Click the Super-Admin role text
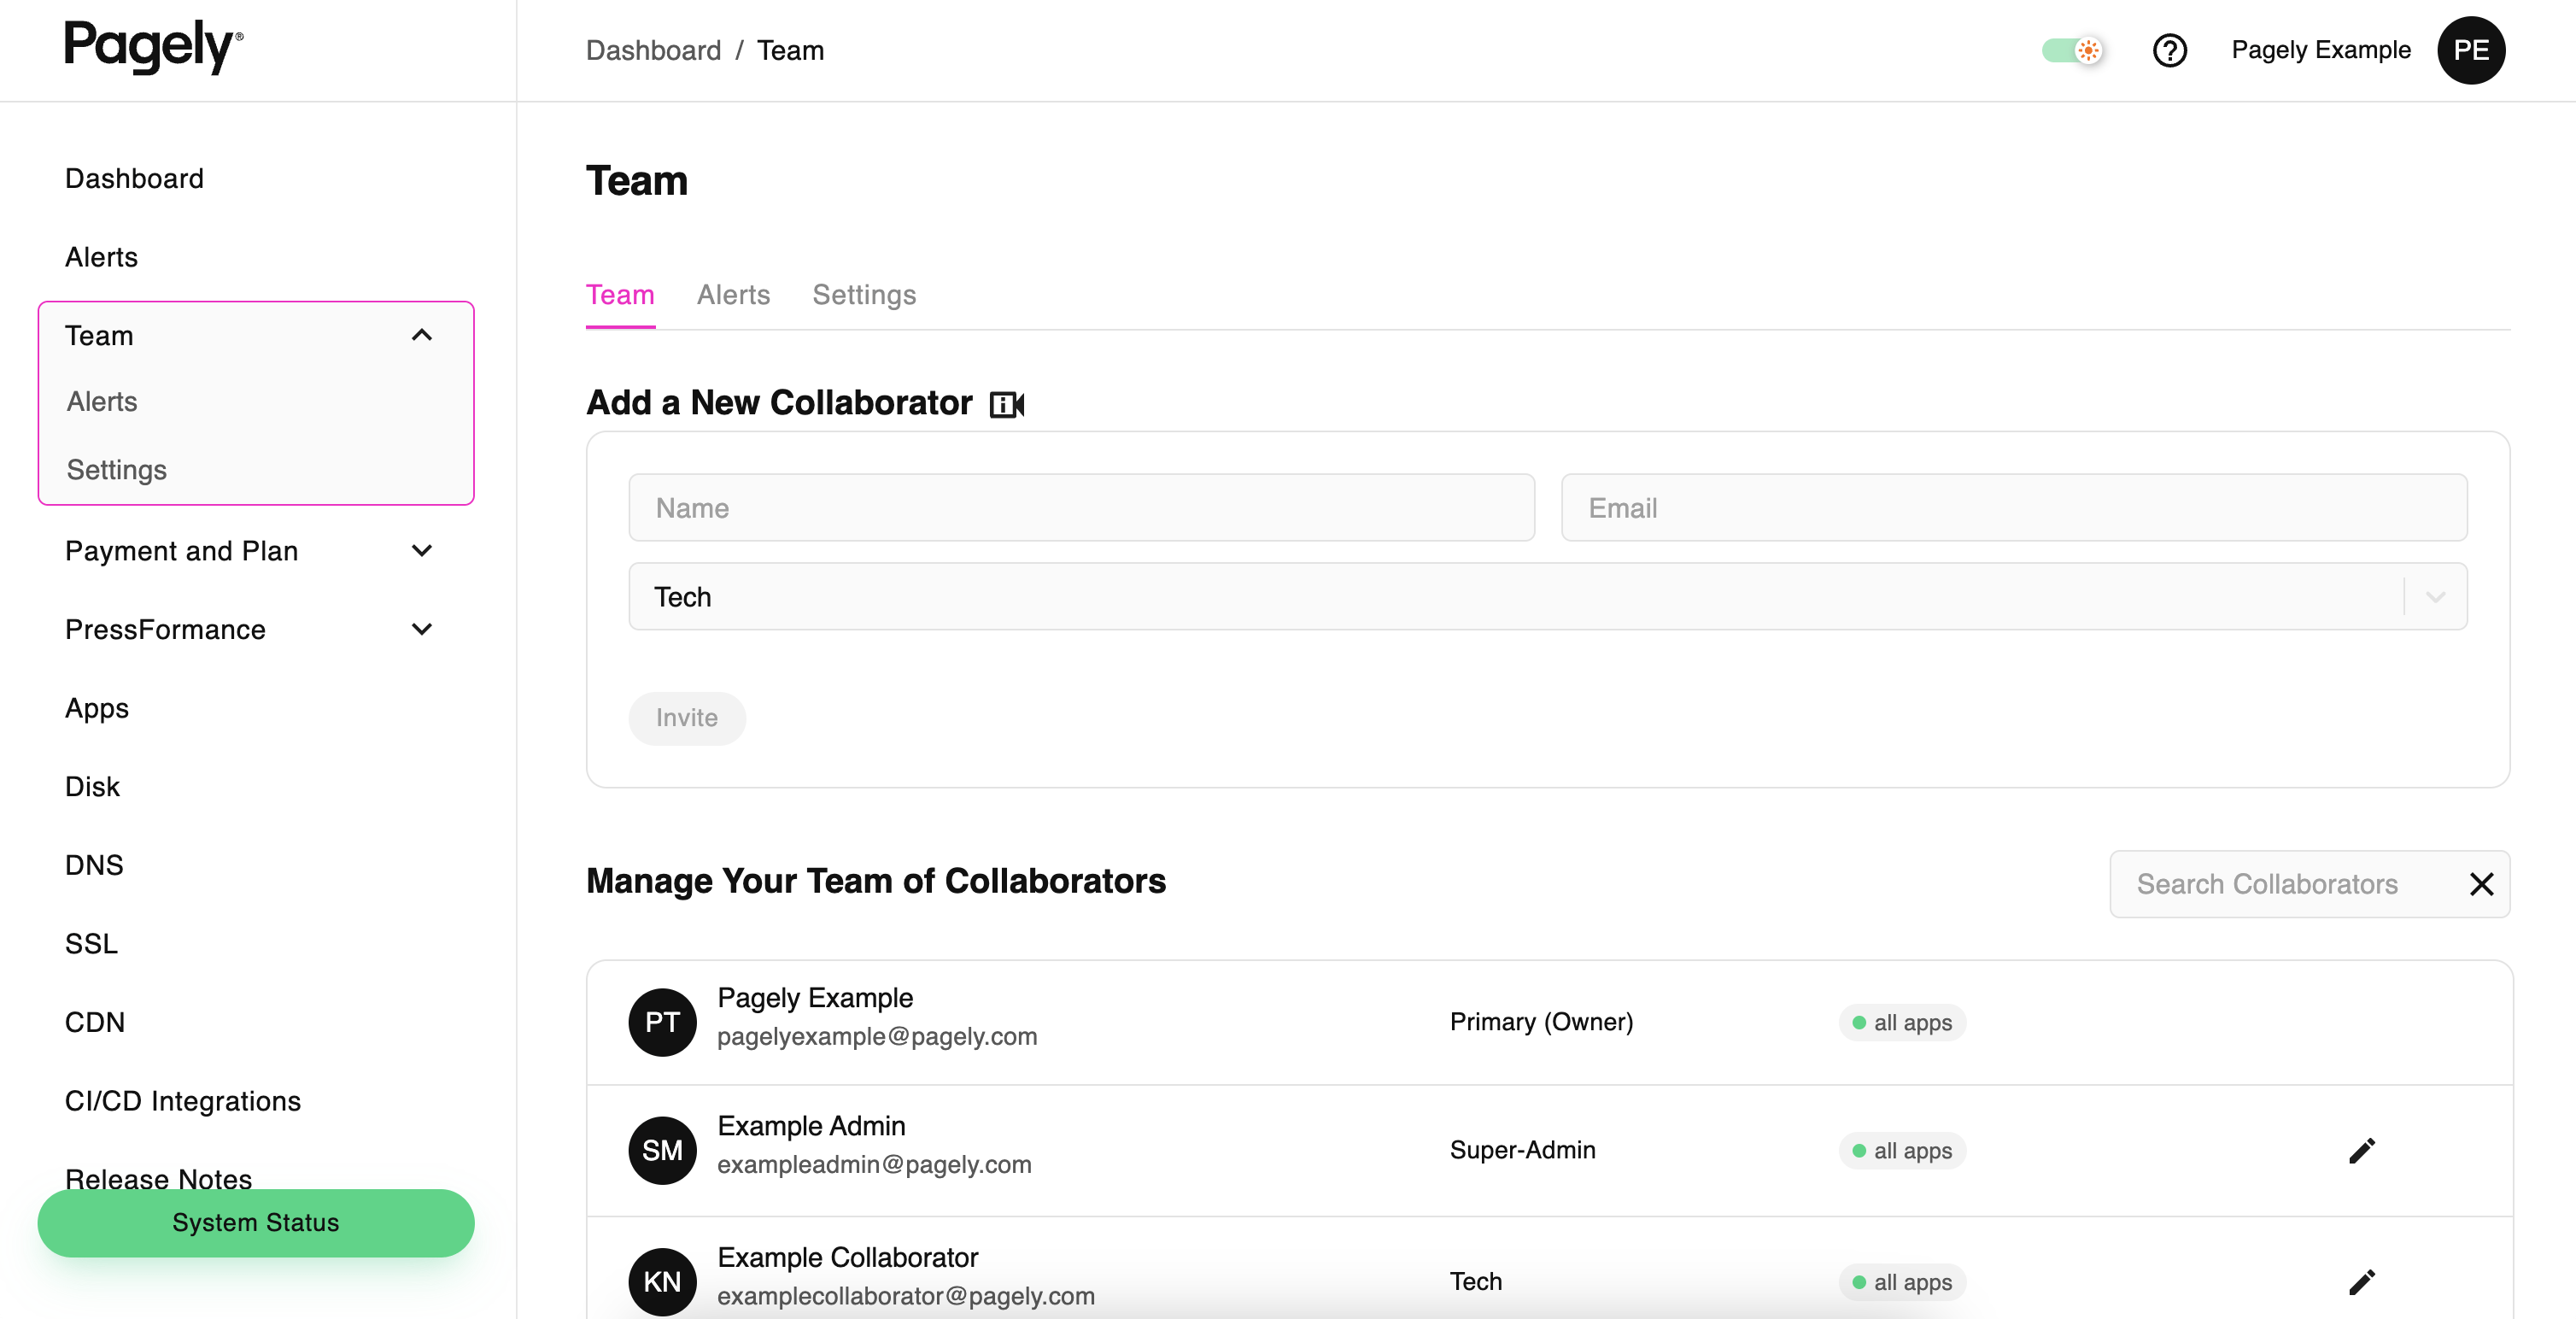 [x=1522, y=1150]
